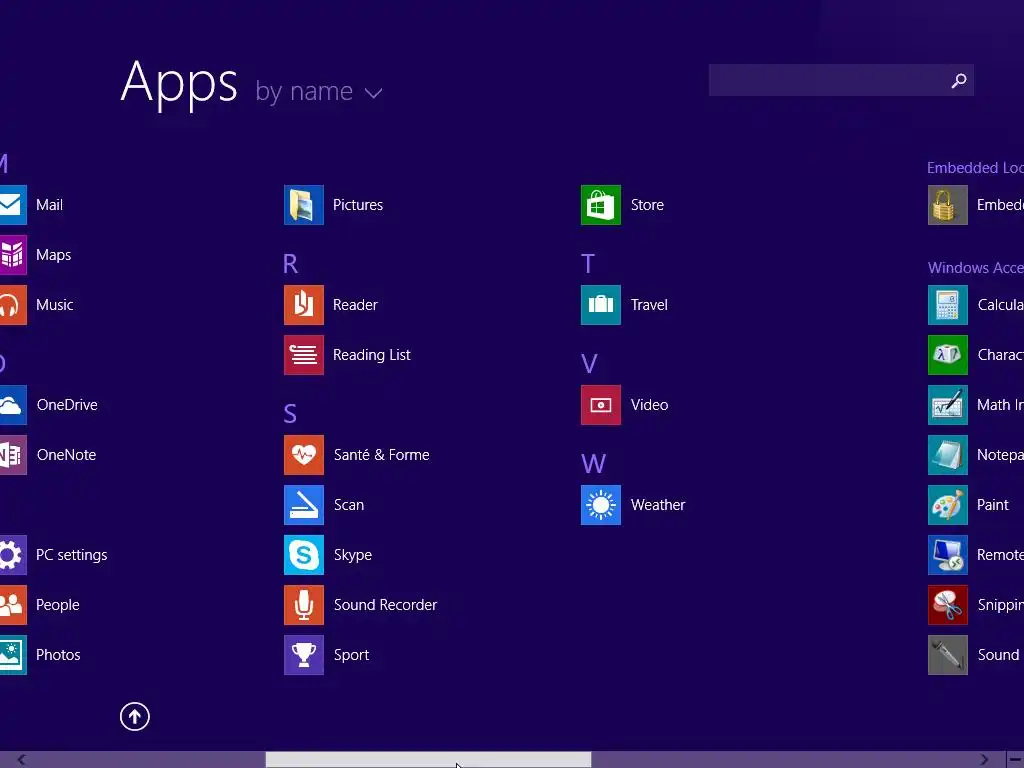Open the gray microphone Sound icon
The image size is (1024, 768).
click(948, 655)
